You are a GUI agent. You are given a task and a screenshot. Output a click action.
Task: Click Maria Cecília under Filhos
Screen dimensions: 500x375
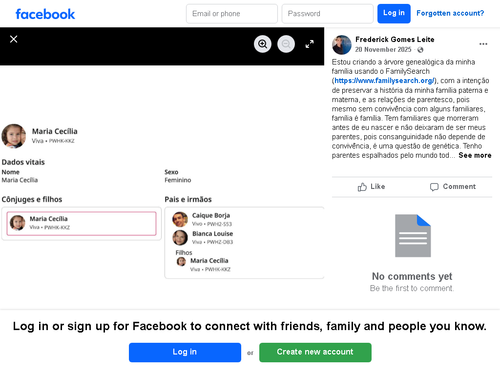209,261
